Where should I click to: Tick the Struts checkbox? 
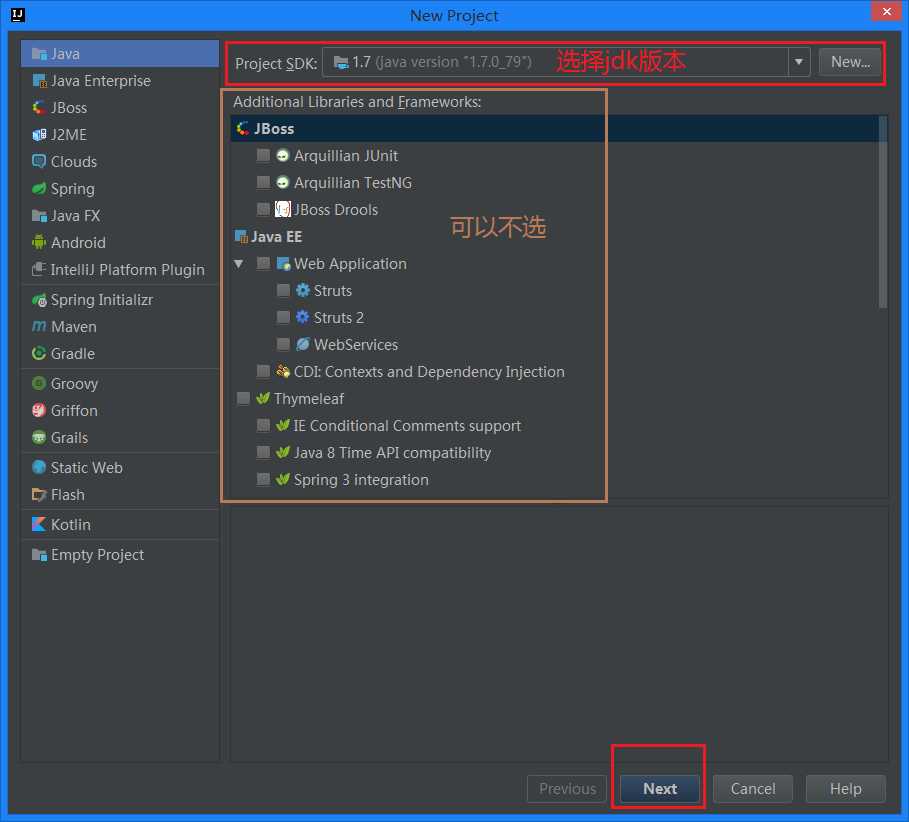[283, 290]
